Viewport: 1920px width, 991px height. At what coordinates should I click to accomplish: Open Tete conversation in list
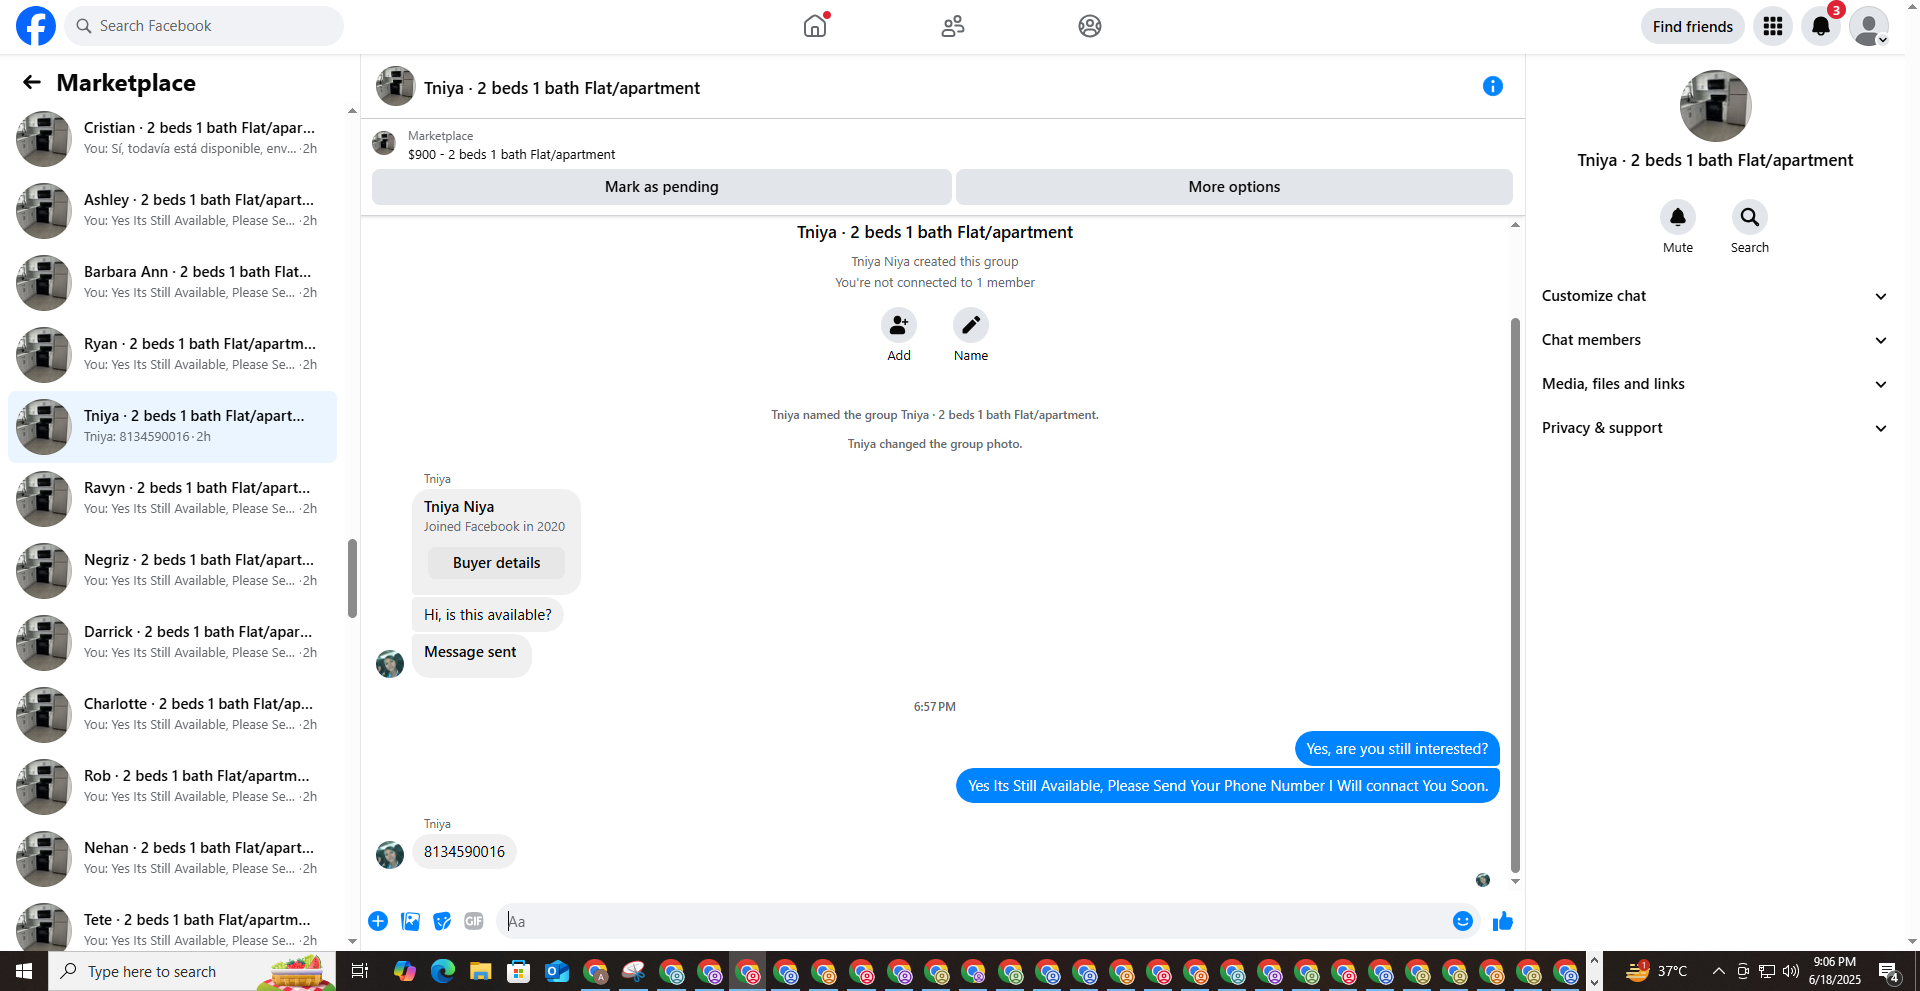point(172,925)
